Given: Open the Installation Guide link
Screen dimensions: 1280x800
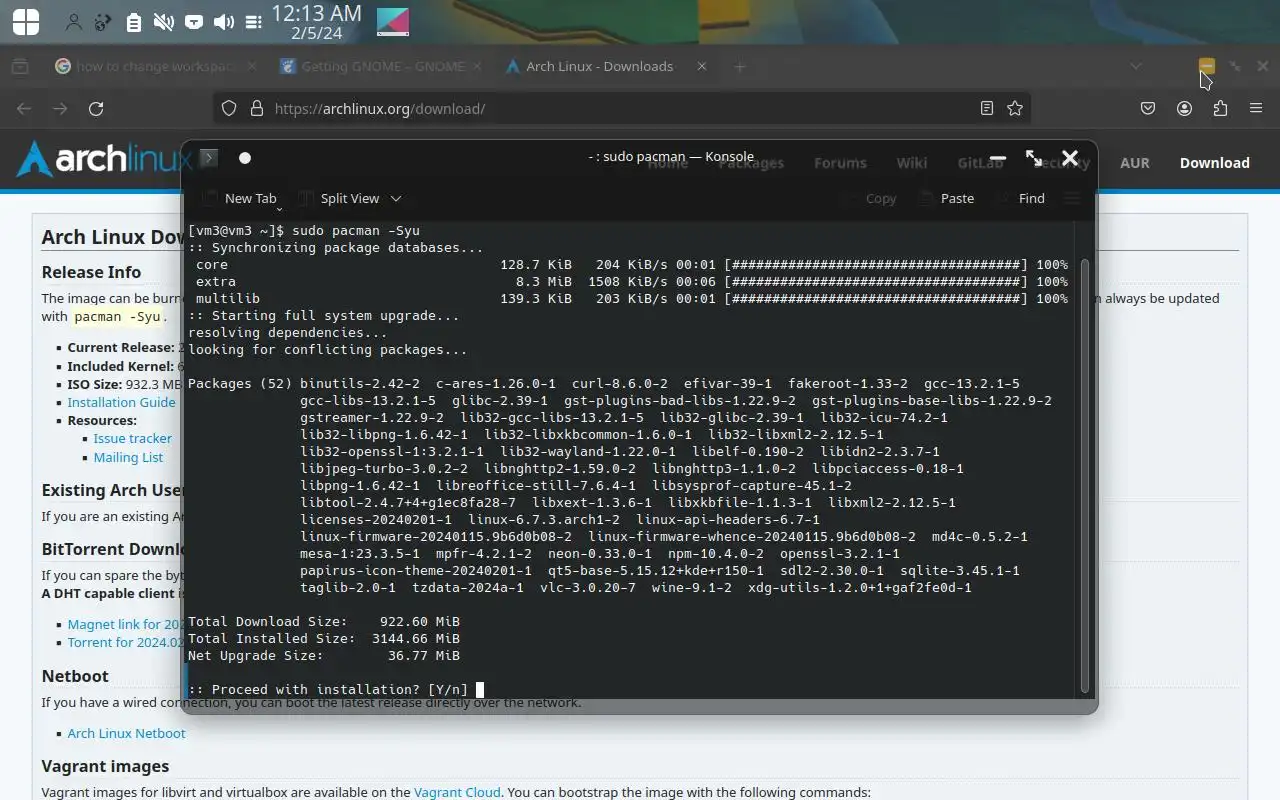Looking at the screenshot, I should (121, 402).
